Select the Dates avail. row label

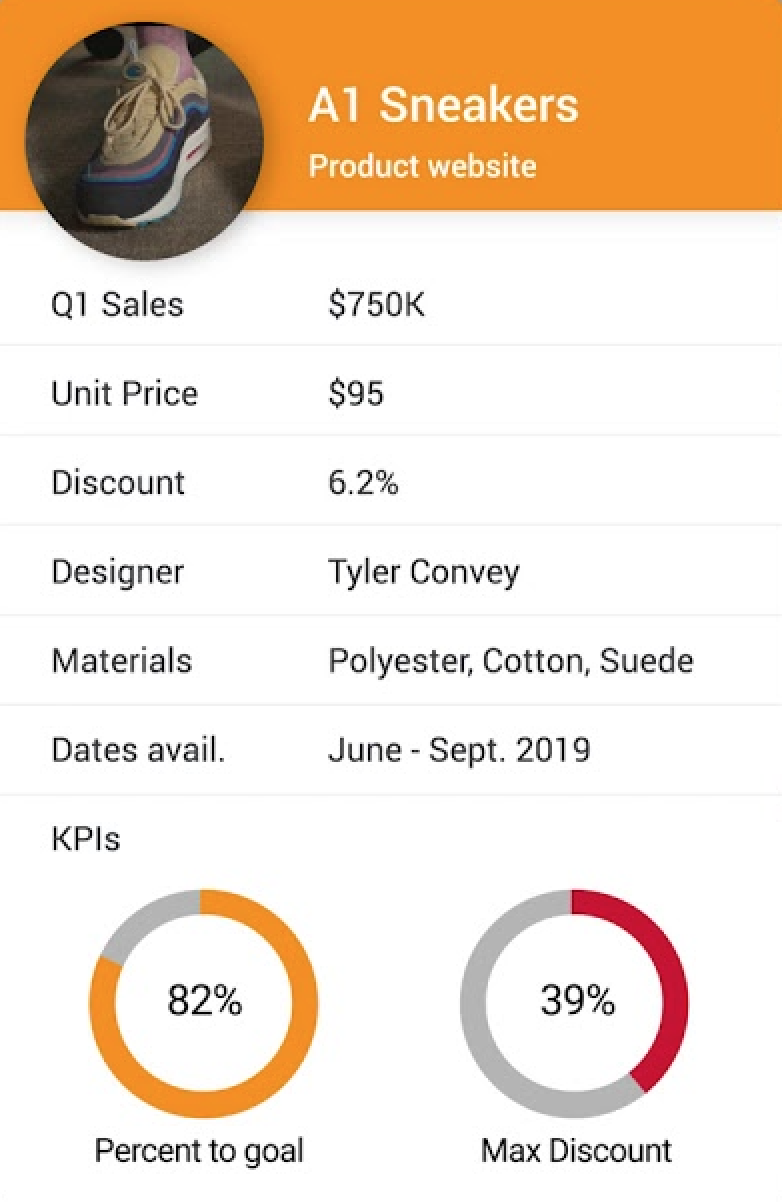[138, 750]
